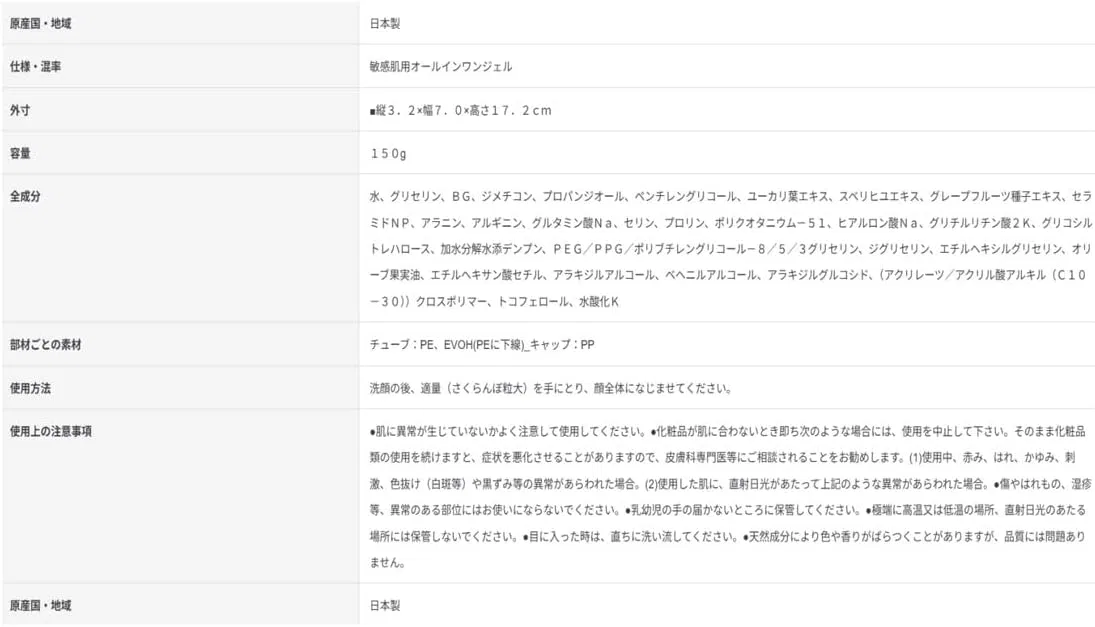This screenshot has height=627, width=1095.
Task: Select the 外寸 row label
Action: [x=20, y=110]
